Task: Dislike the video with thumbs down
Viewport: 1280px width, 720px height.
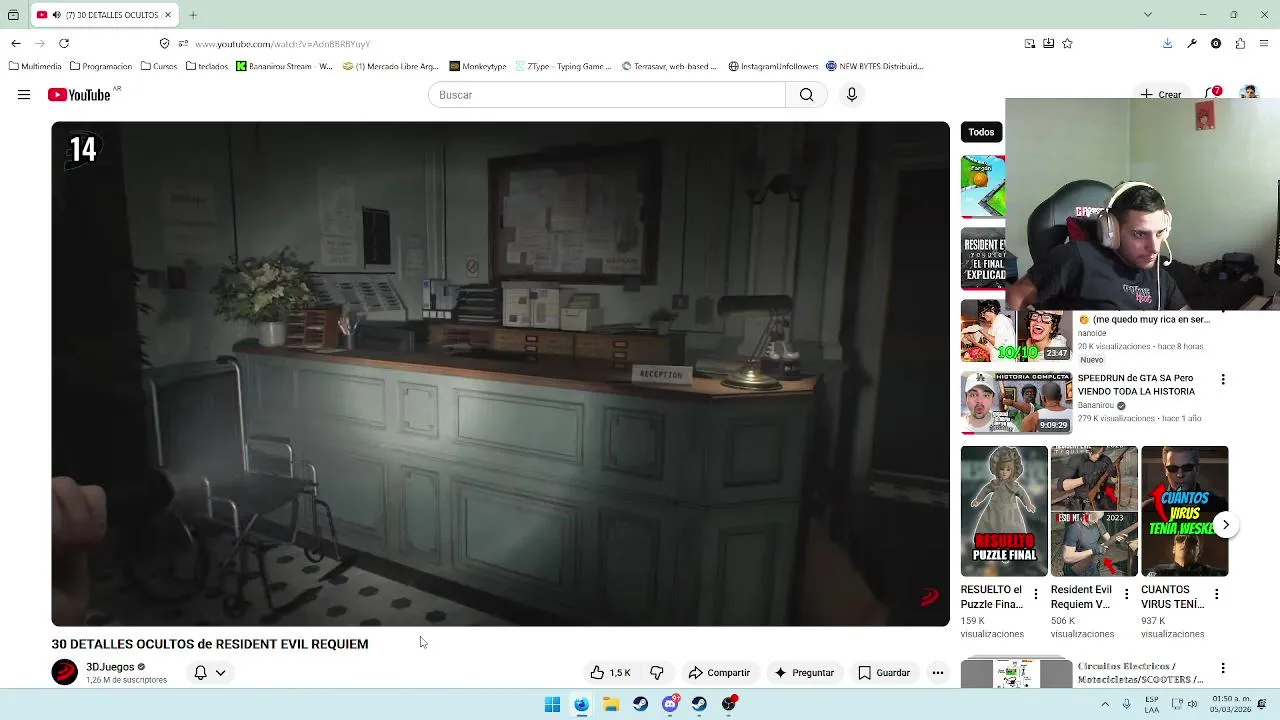Action: coord(657,673)
